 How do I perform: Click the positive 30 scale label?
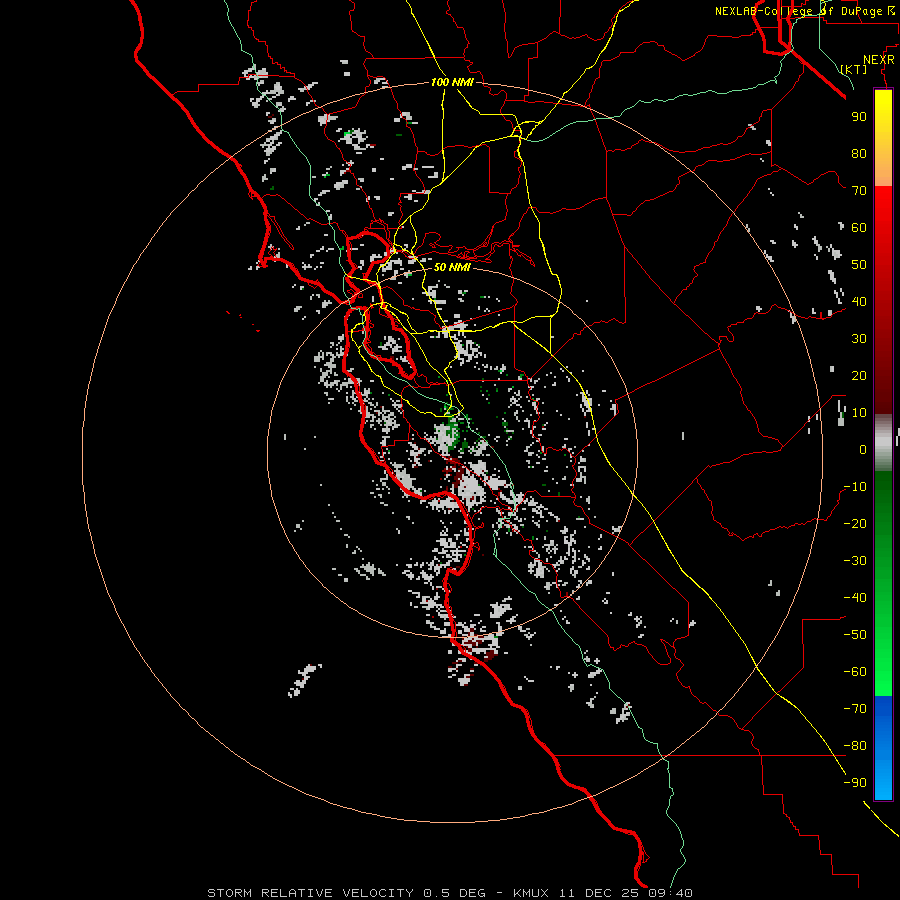[859, 339]
